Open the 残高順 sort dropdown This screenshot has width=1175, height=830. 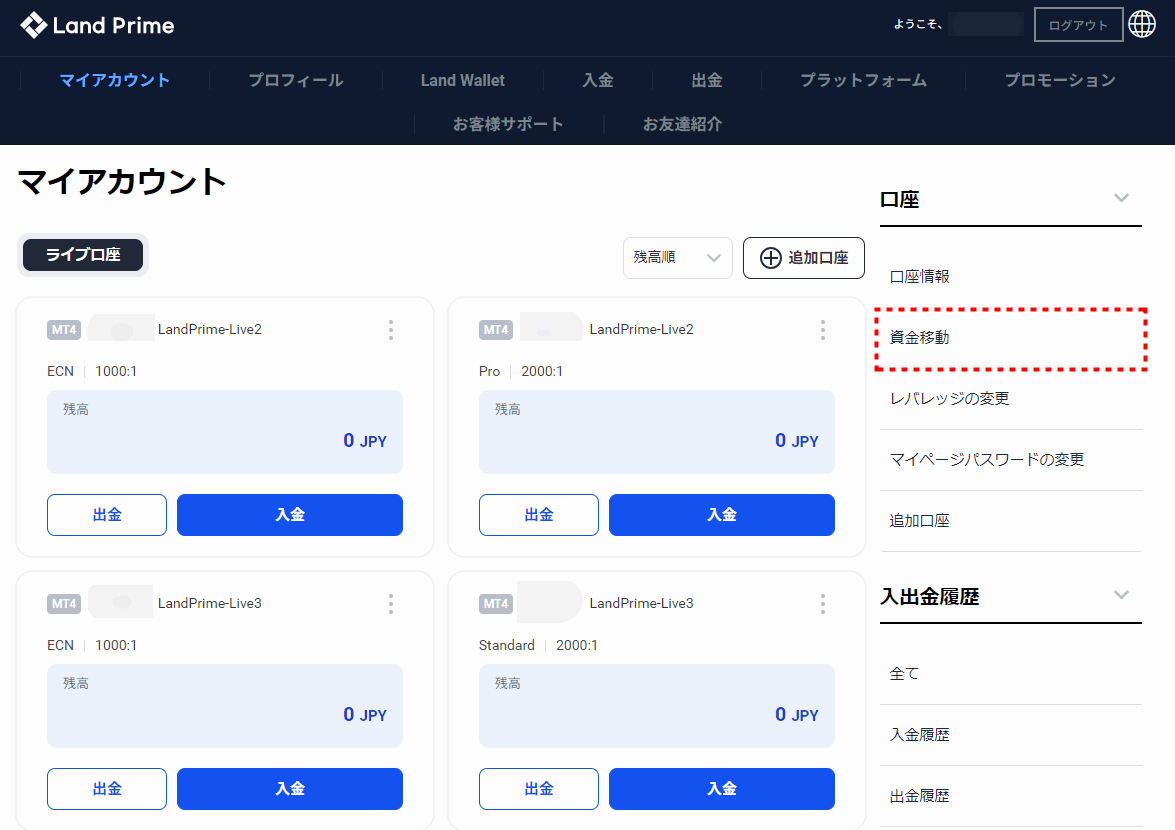tap(677, 258)
